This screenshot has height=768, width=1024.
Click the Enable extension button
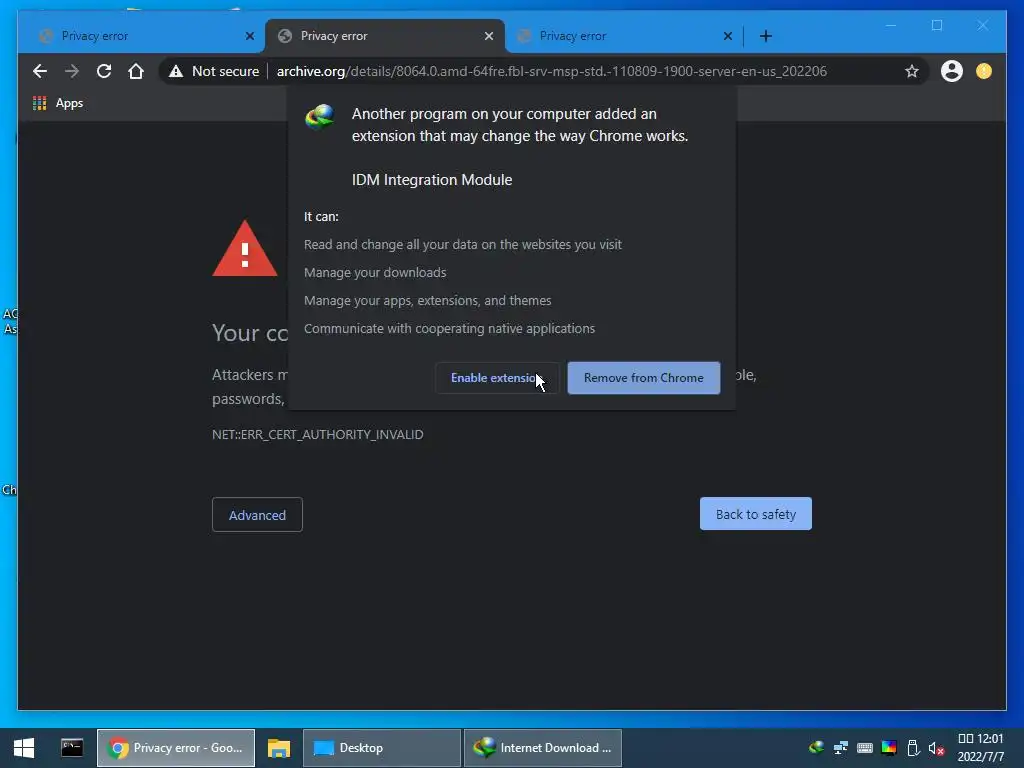click(x=498, y=378)
